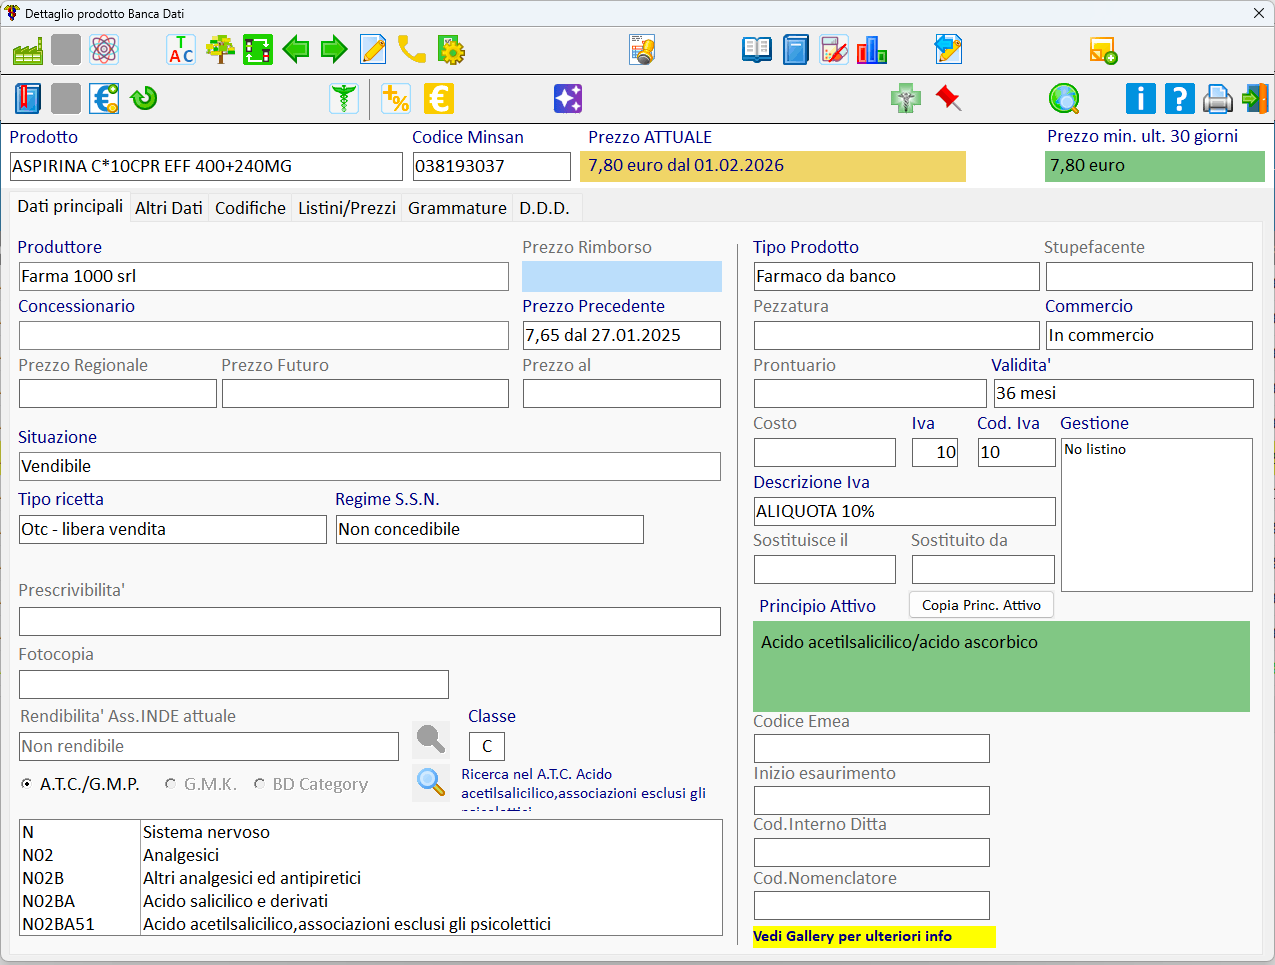Go to next product with right arrow
Image resolution: width=1275 pixels, height=965 pixels.
pos(334,50)
